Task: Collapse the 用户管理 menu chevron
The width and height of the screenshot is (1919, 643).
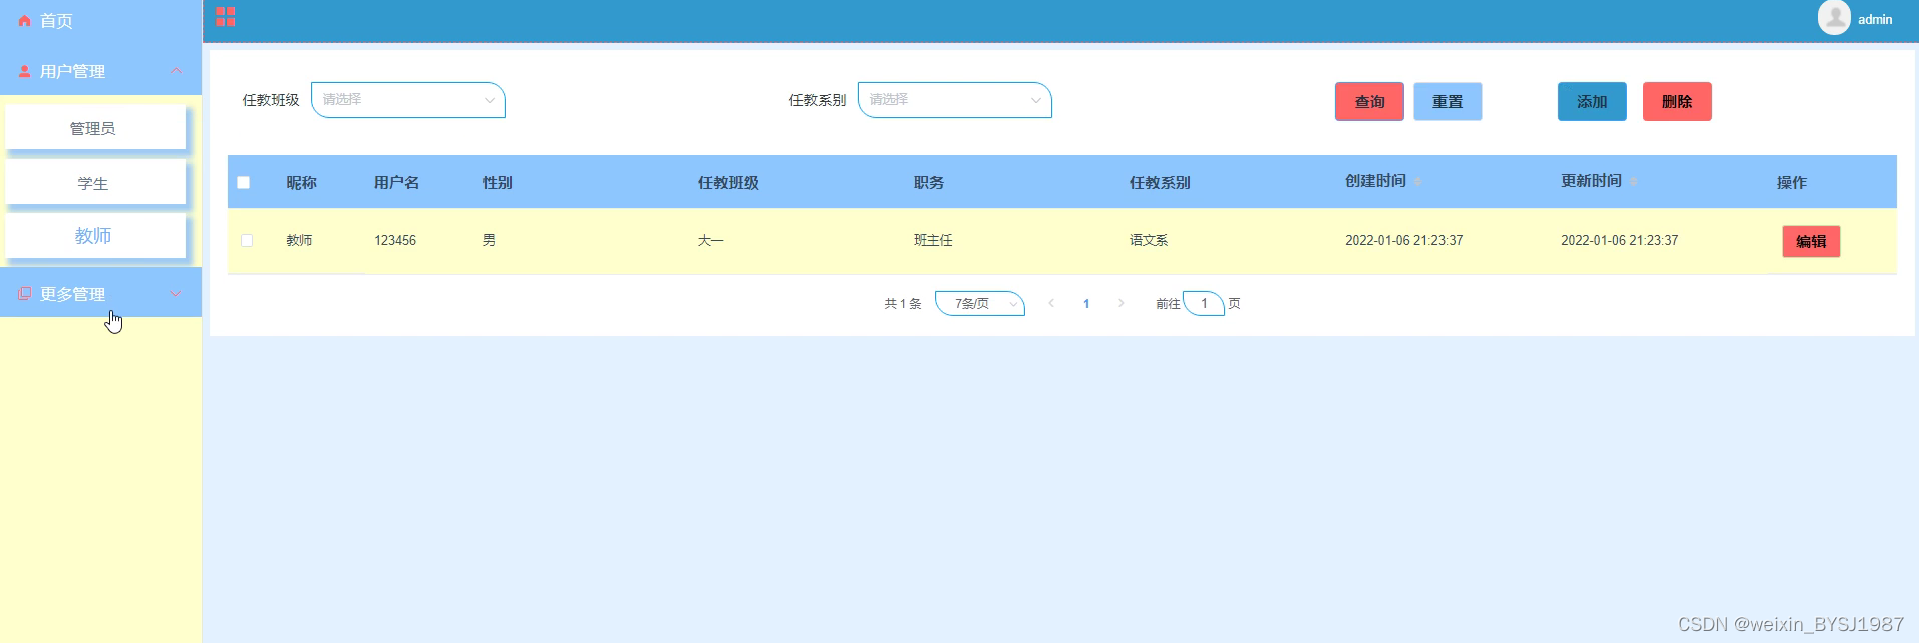Action: click(x=177, y=71)
